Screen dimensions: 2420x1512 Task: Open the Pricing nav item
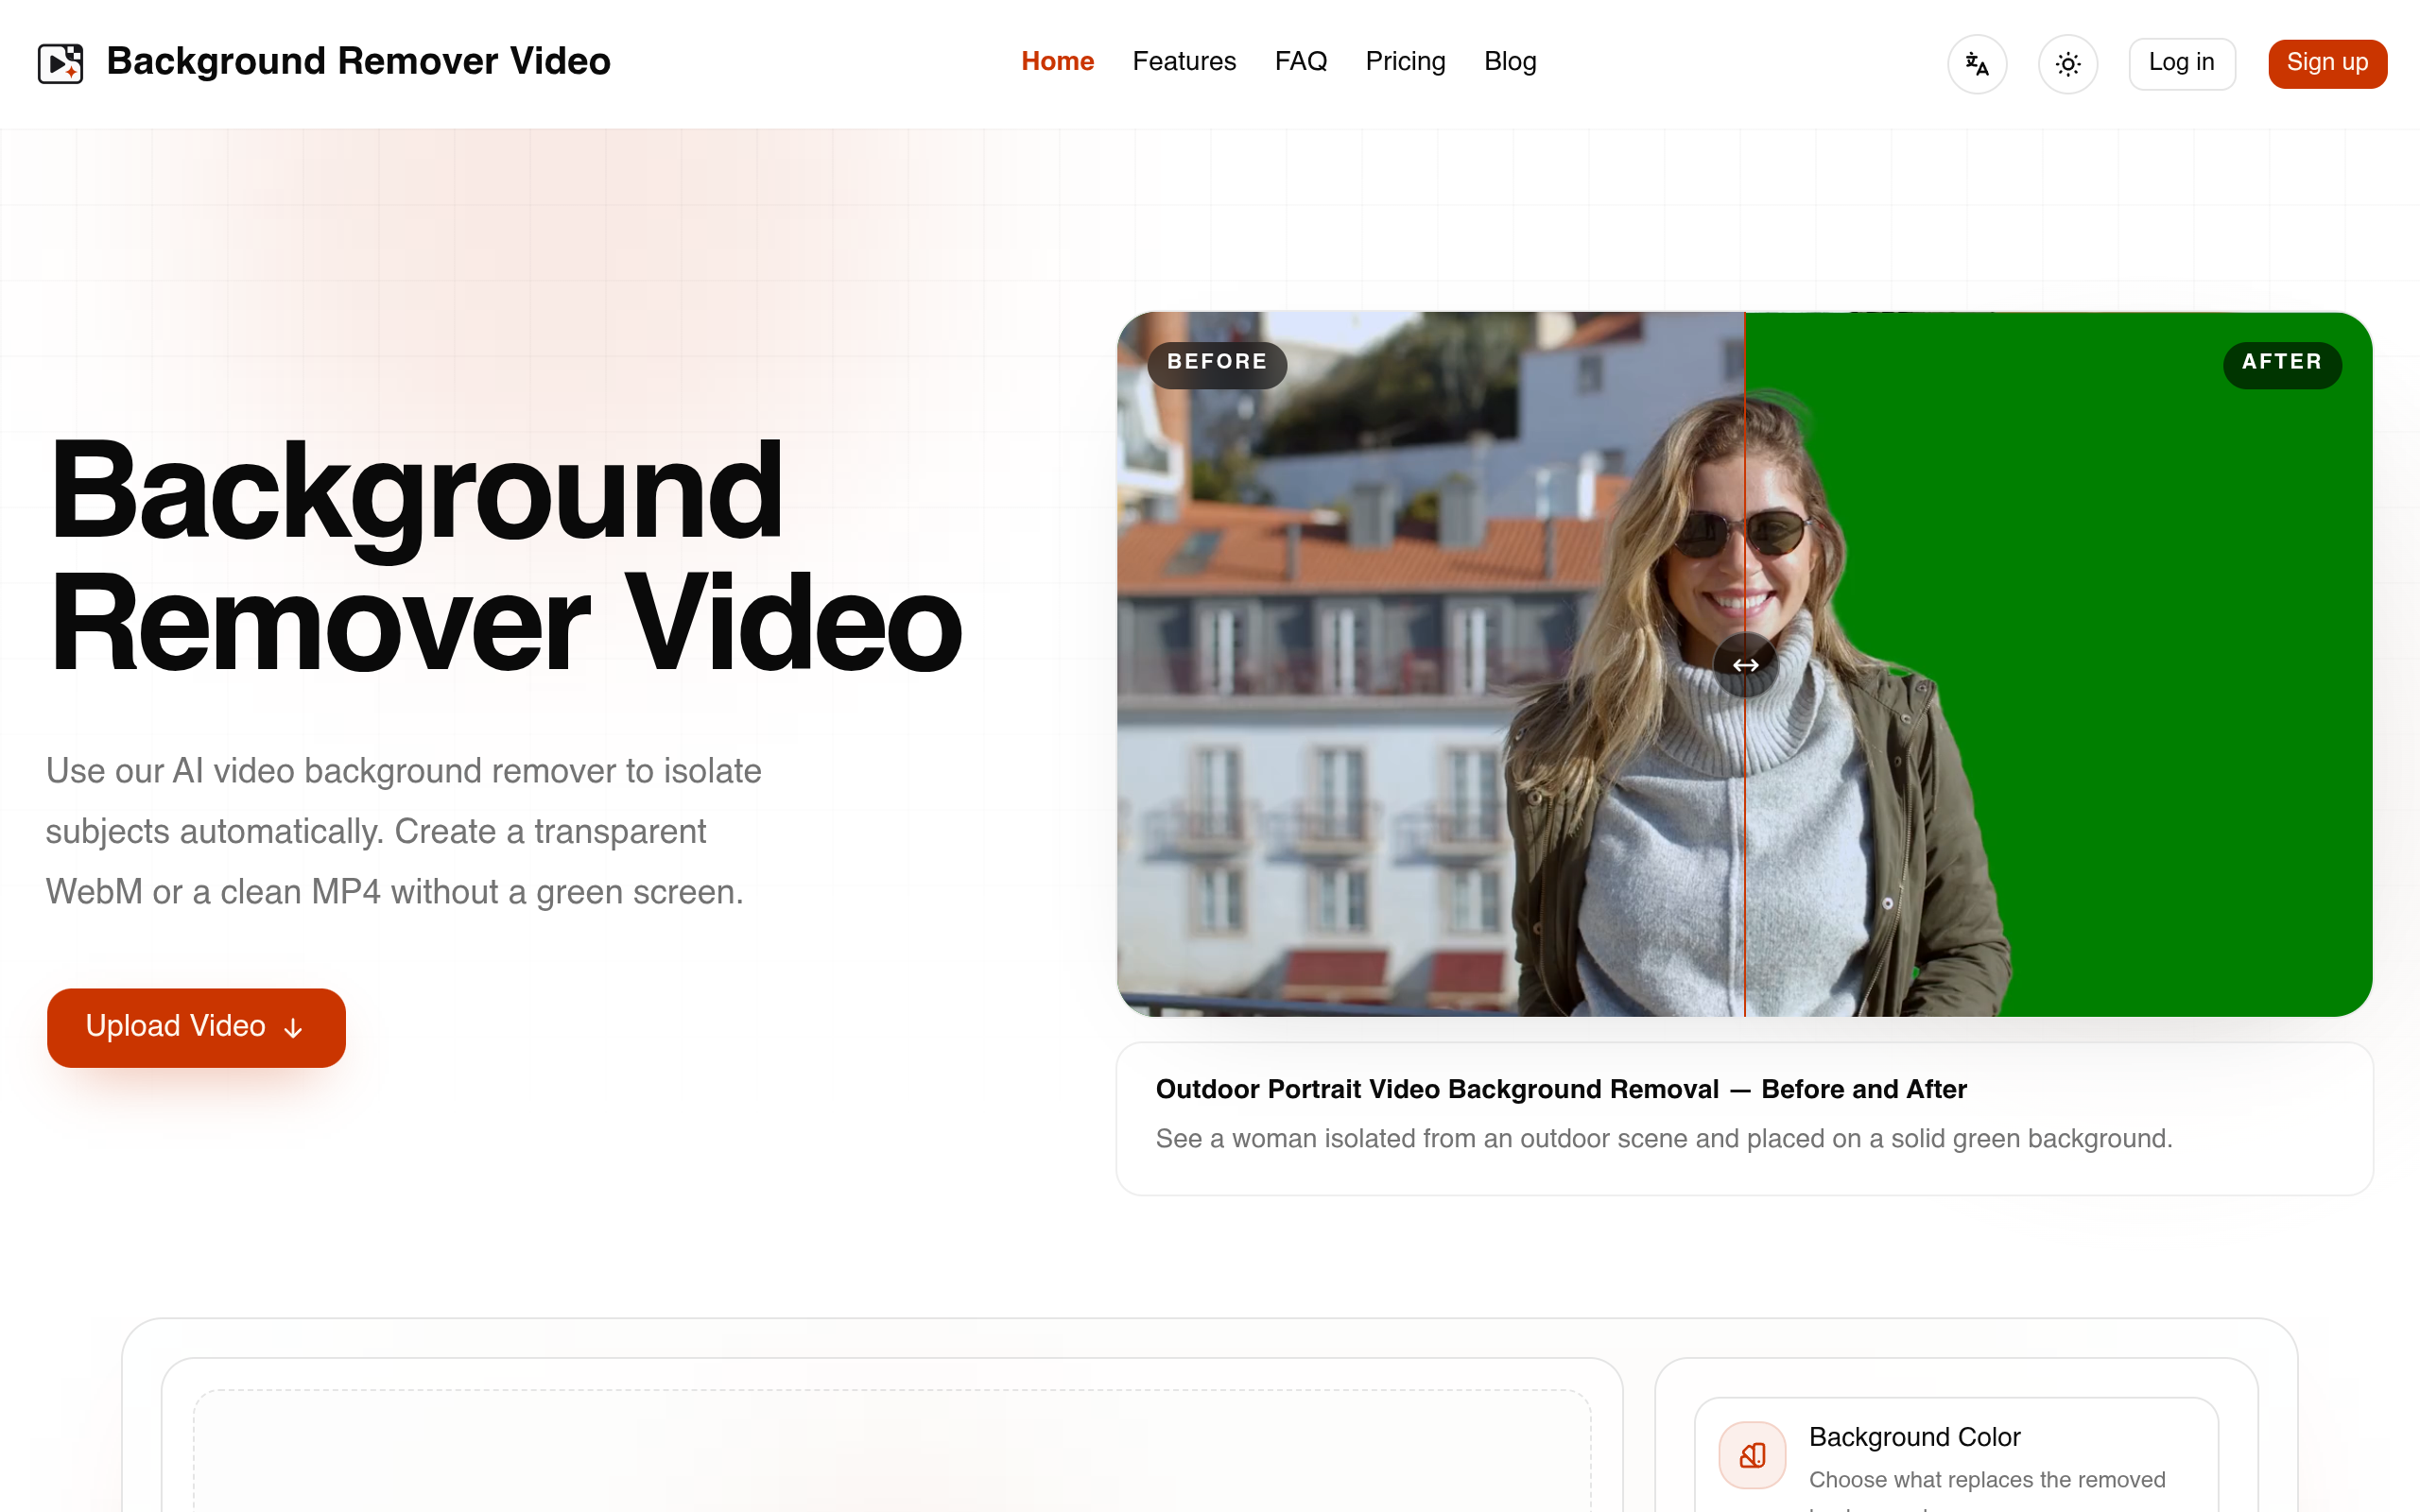point(1405,62)
